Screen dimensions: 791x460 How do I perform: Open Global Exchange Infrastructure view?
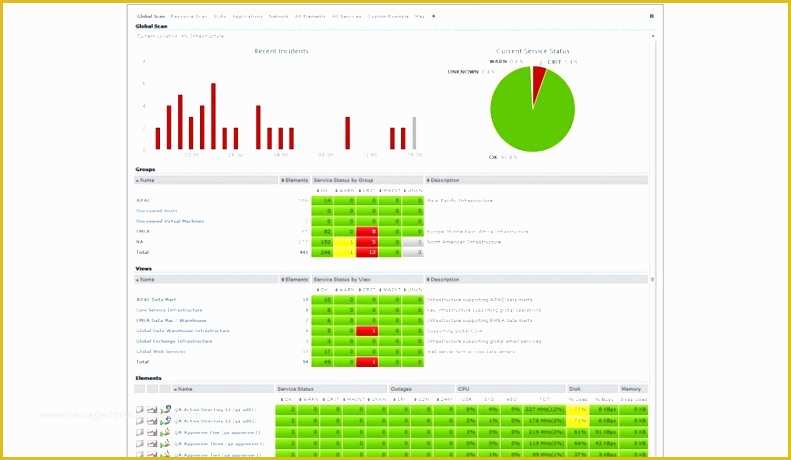pos(174,341)
